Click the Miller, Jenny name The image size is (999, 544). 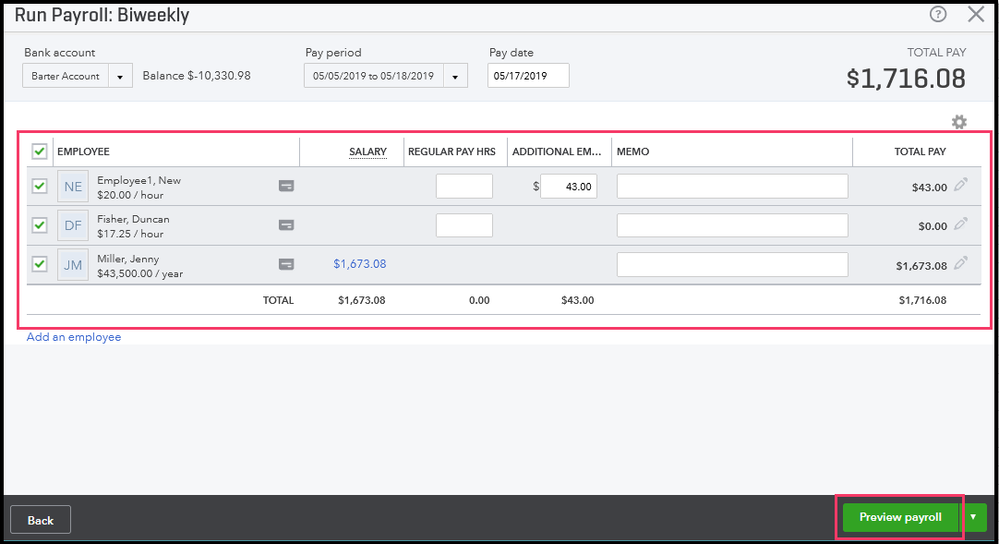tap(128, 259)
